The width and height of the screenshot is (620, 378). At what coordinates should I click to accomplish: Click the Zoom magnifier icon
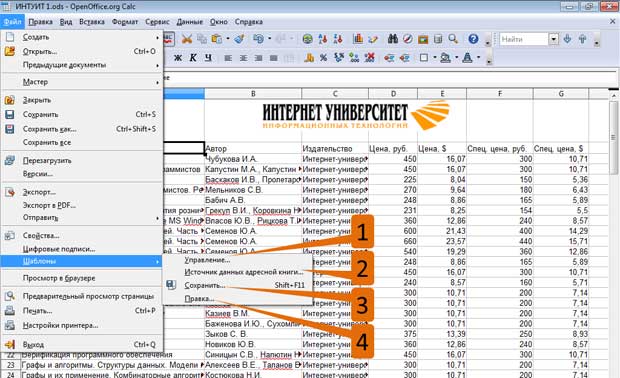[453, 39]
